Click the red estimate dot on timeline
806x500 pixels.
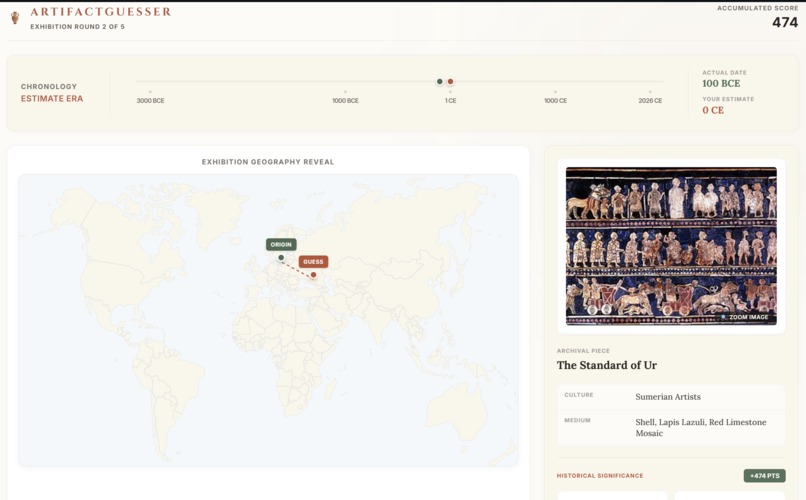(450, 81)
